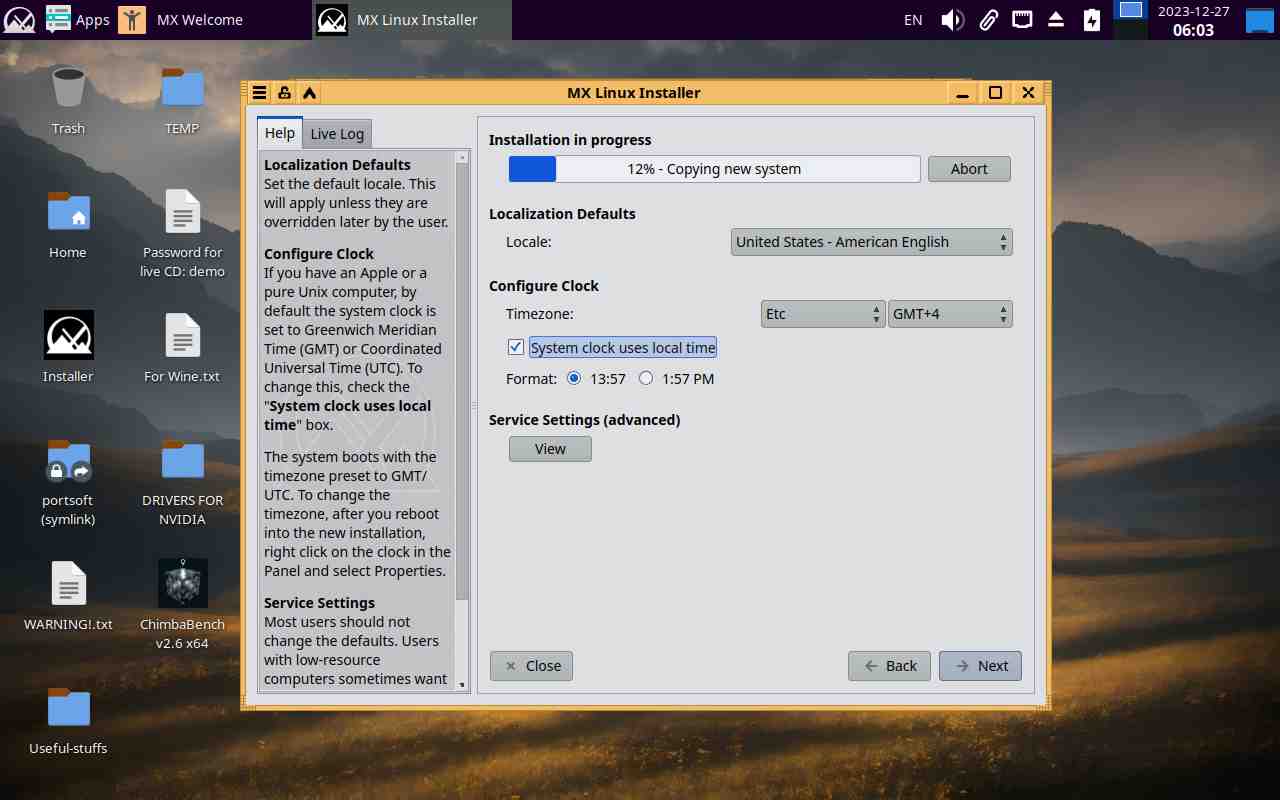Viewport: 1280px width, 800px height.
Task: Launch the Installer desktop shortcut
Action: pyautogui.click(x=68, y=348)
